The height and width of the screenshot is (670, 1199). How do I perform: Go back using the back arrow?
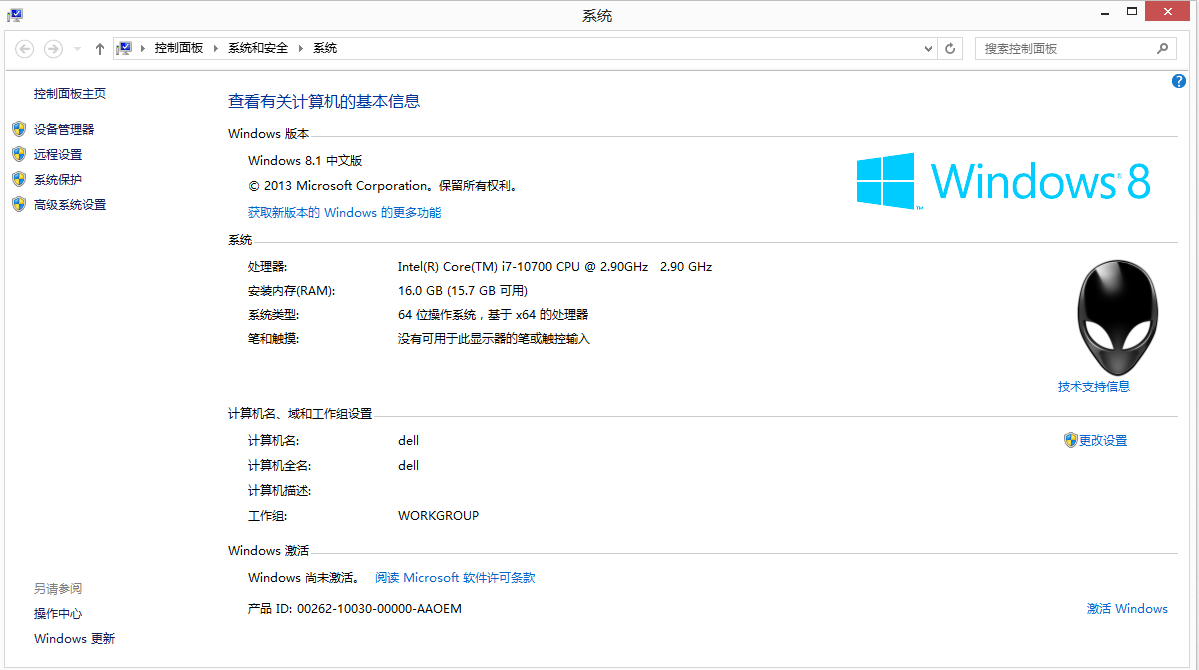tap(24, 49)
